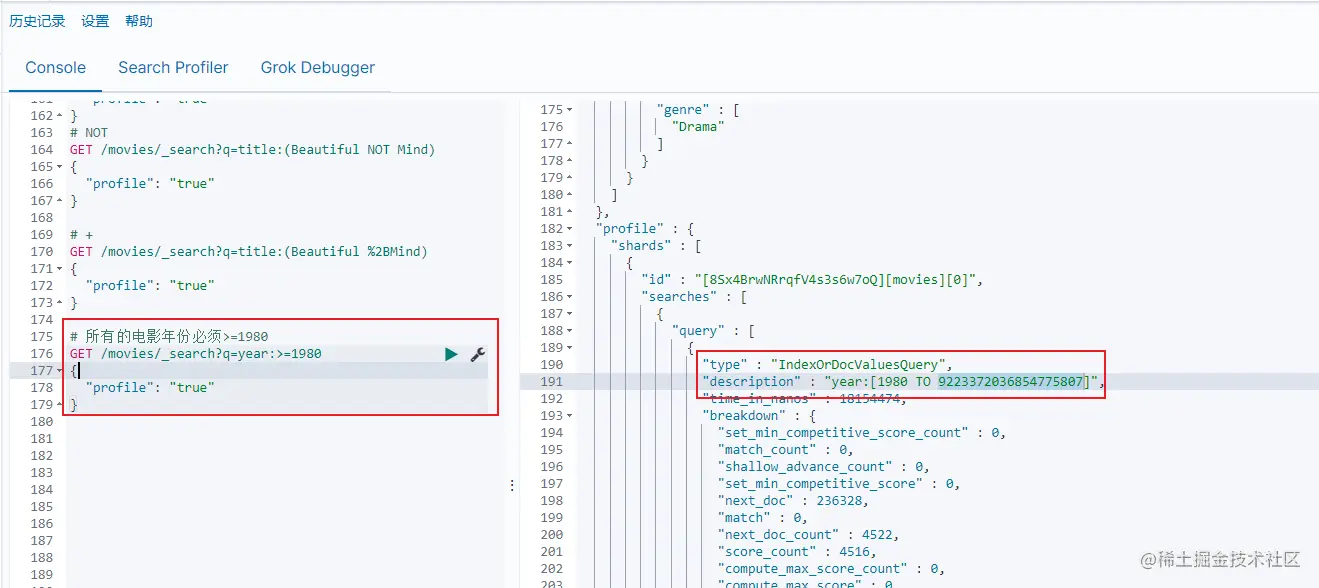Open the wrench options menu for request
The image size is (1319, 588).
477,354
